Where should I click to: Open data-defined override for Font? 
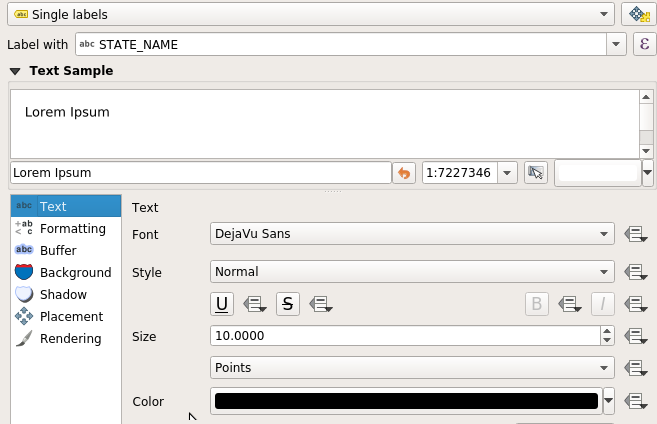coord(635,234)
